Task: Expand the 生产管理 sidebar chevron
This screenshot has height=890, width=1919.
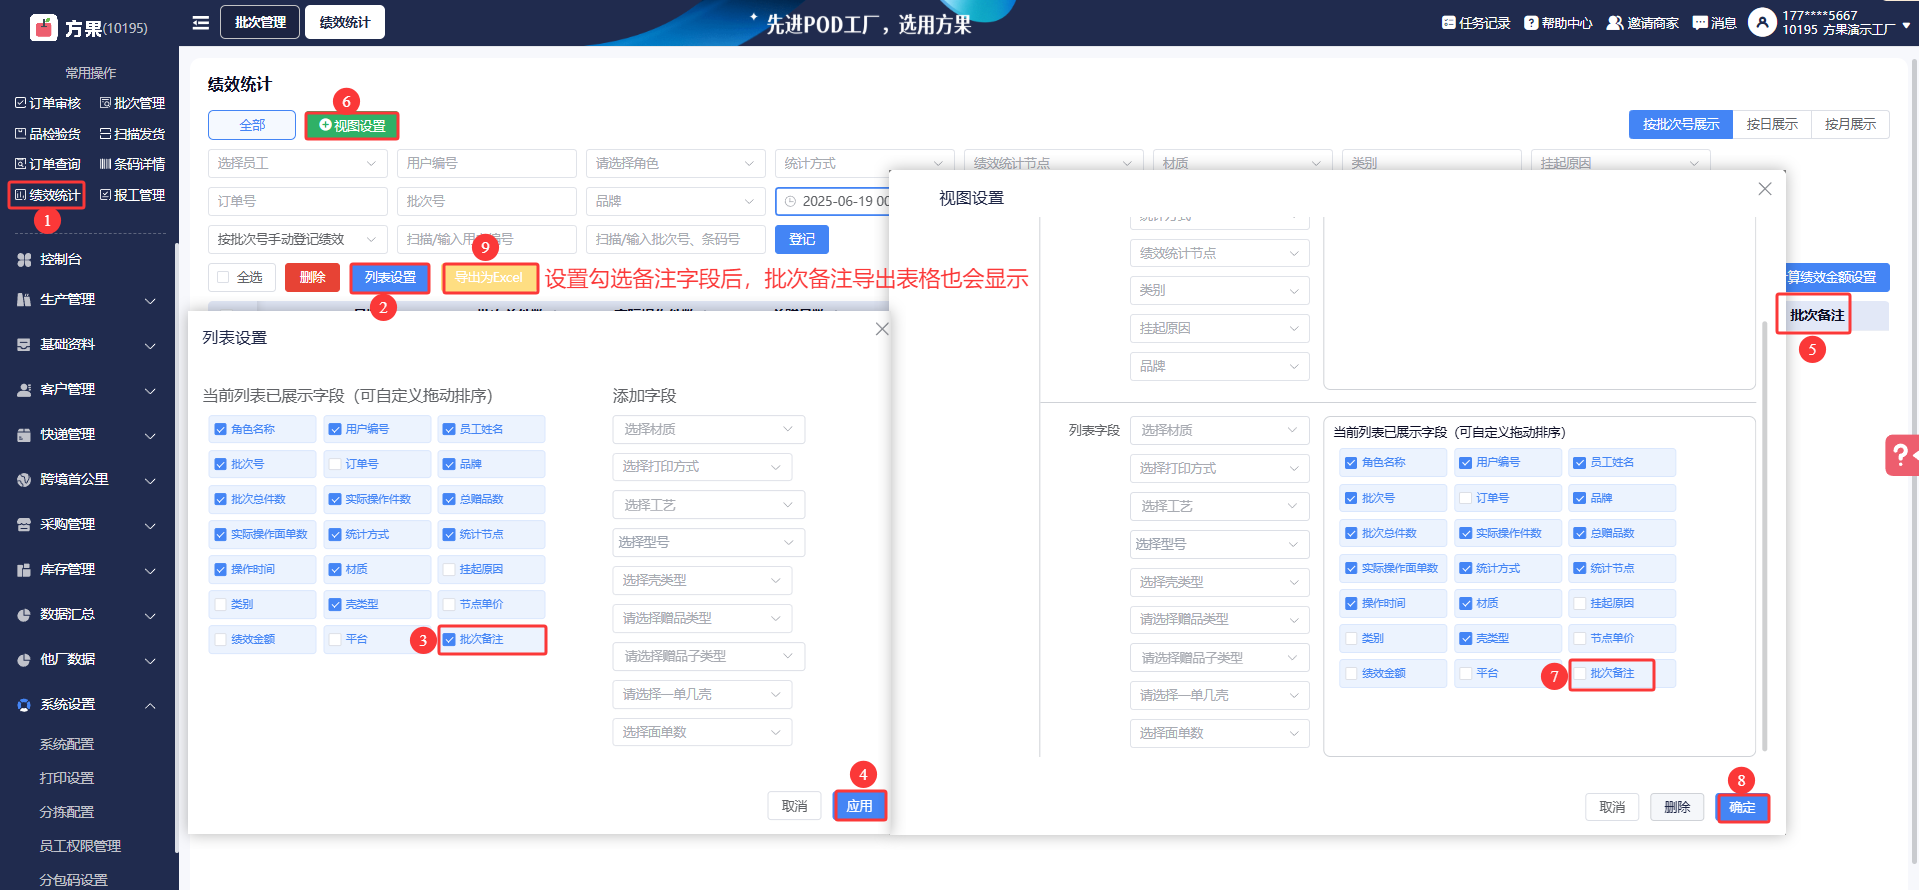Action: point(150,300)
